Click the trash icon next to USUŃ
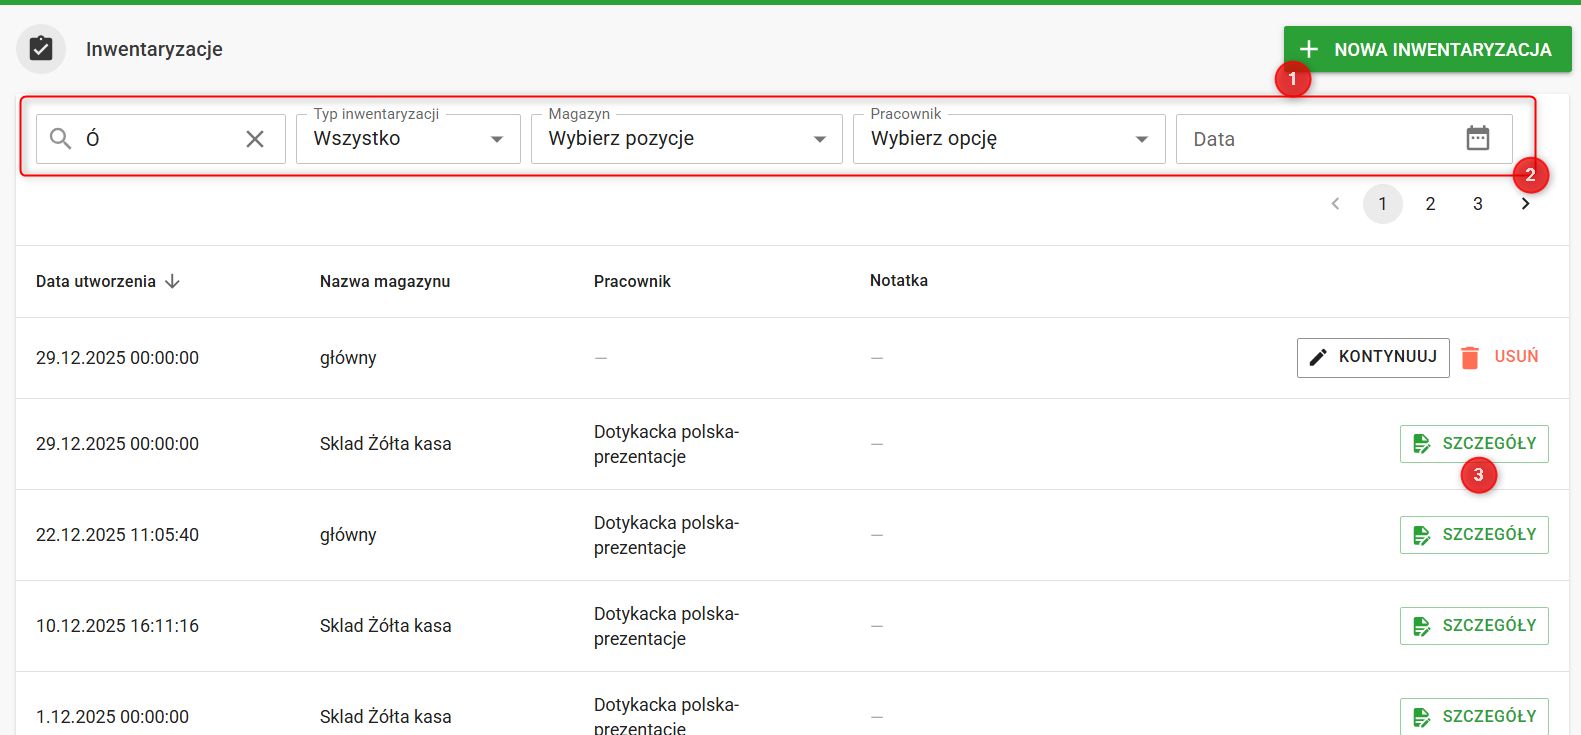Screen dimensions: 1581x735 [1469, 357]
